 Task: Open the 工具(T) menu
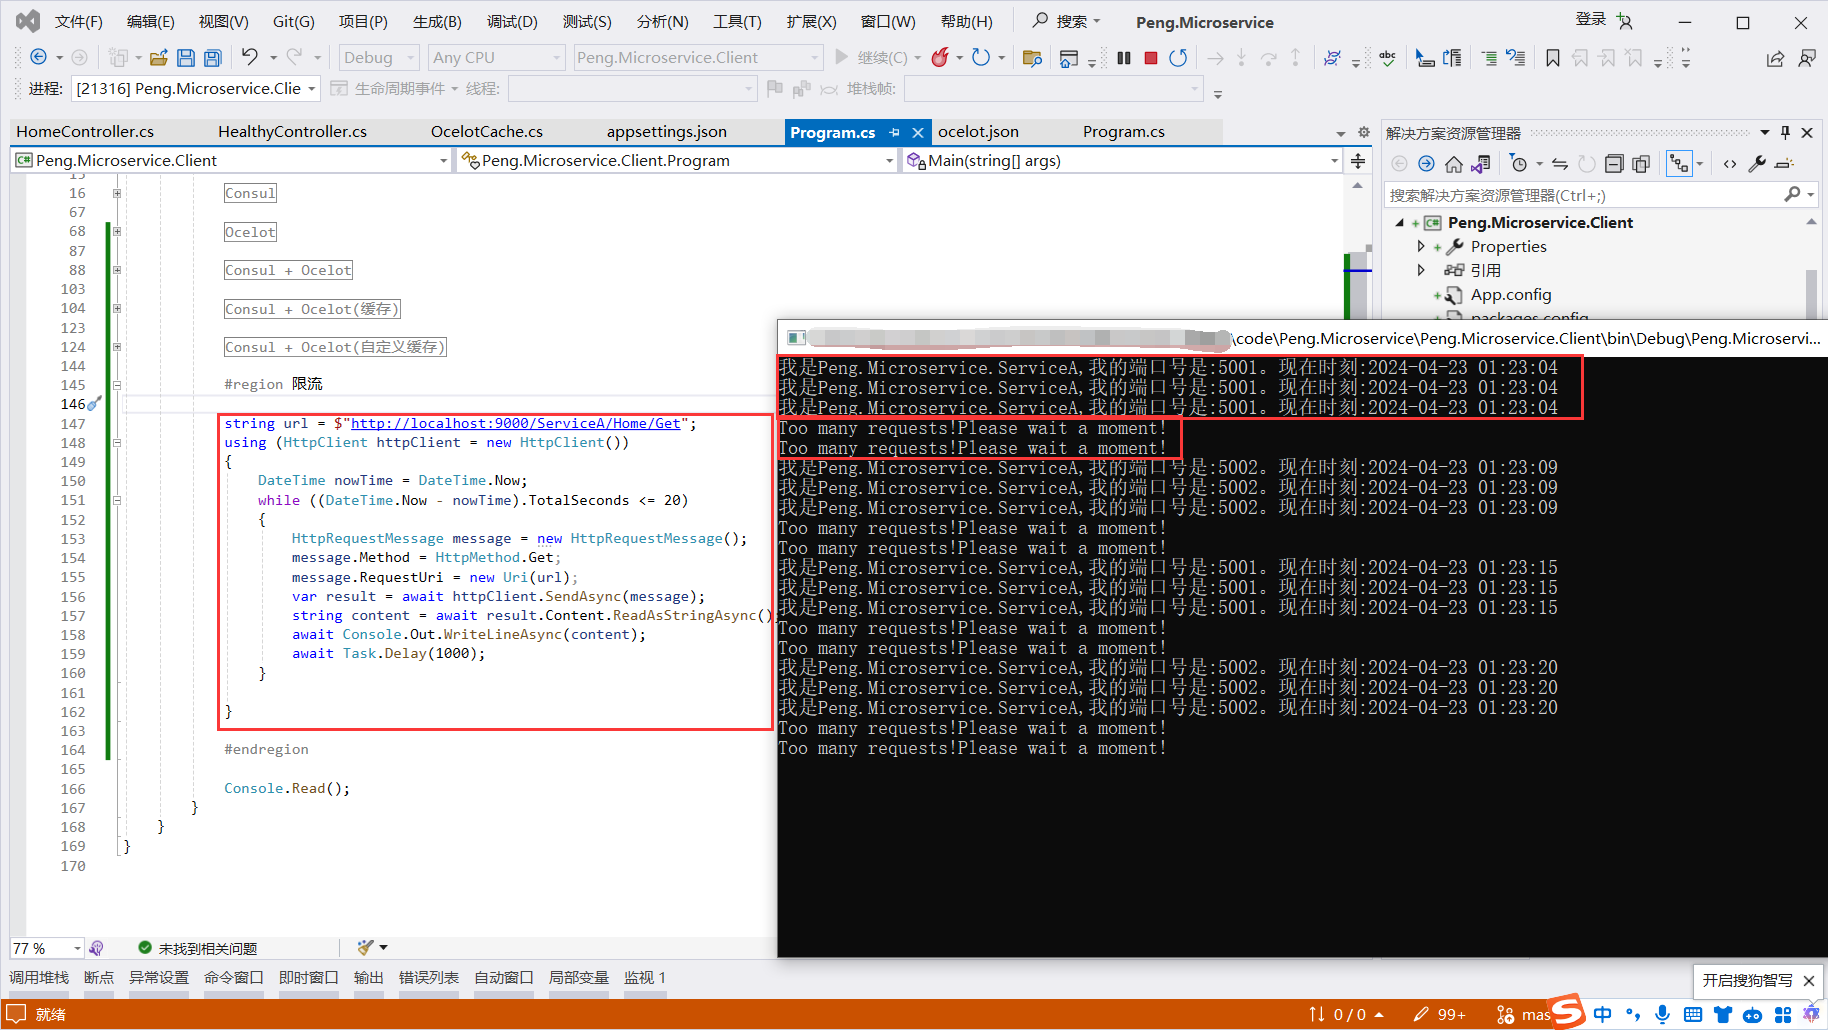737,22
